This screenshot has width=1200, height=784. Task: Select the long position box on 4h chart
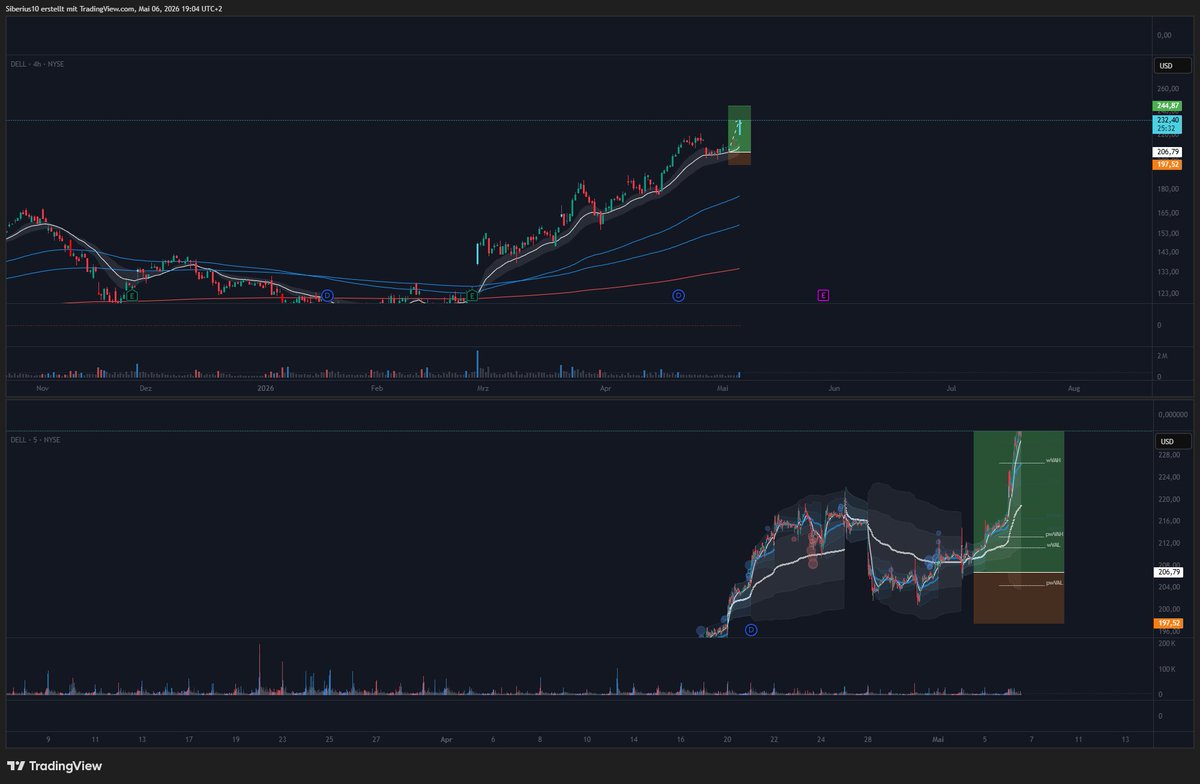(x=739, y=135)
